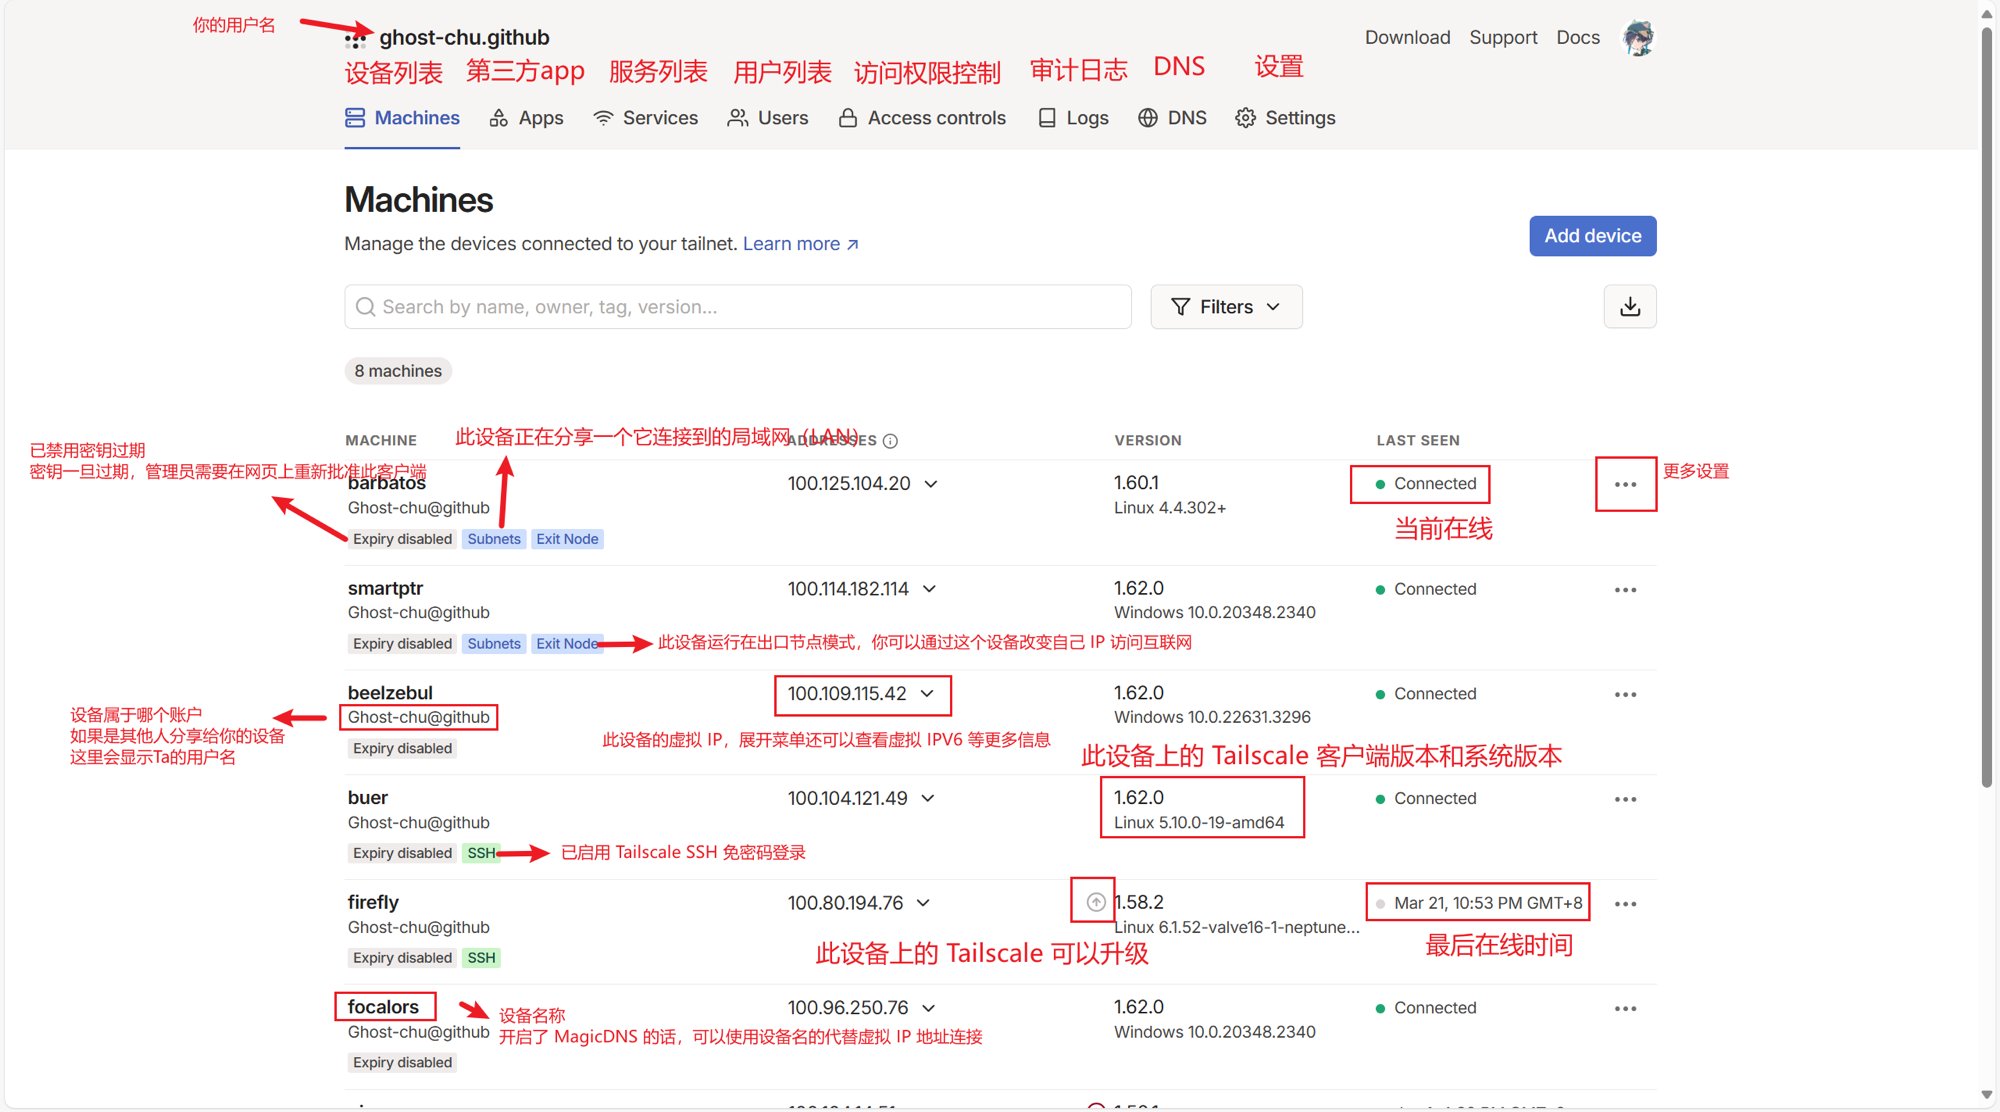Click the Download link in header

[x=1408, y=38]
